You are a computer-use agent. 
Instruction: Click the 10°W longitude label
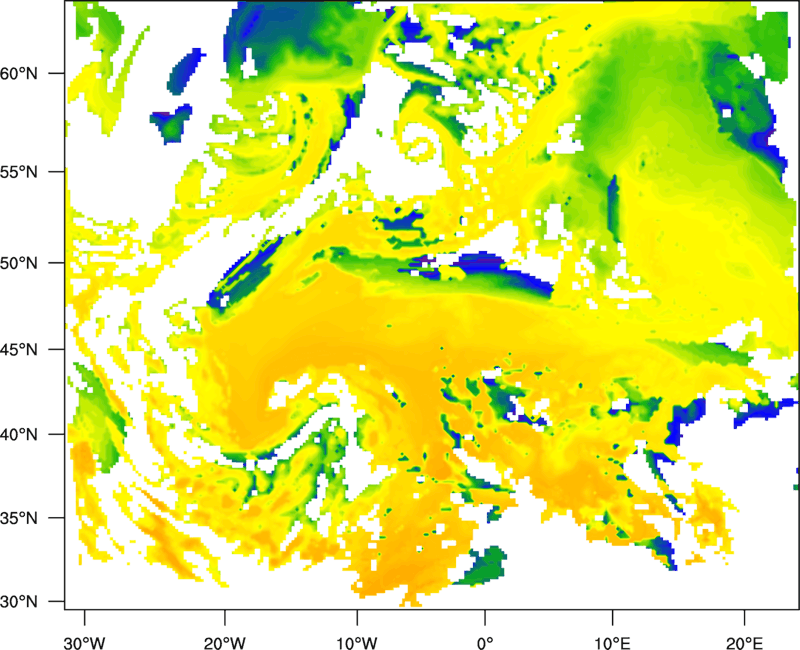357,643
